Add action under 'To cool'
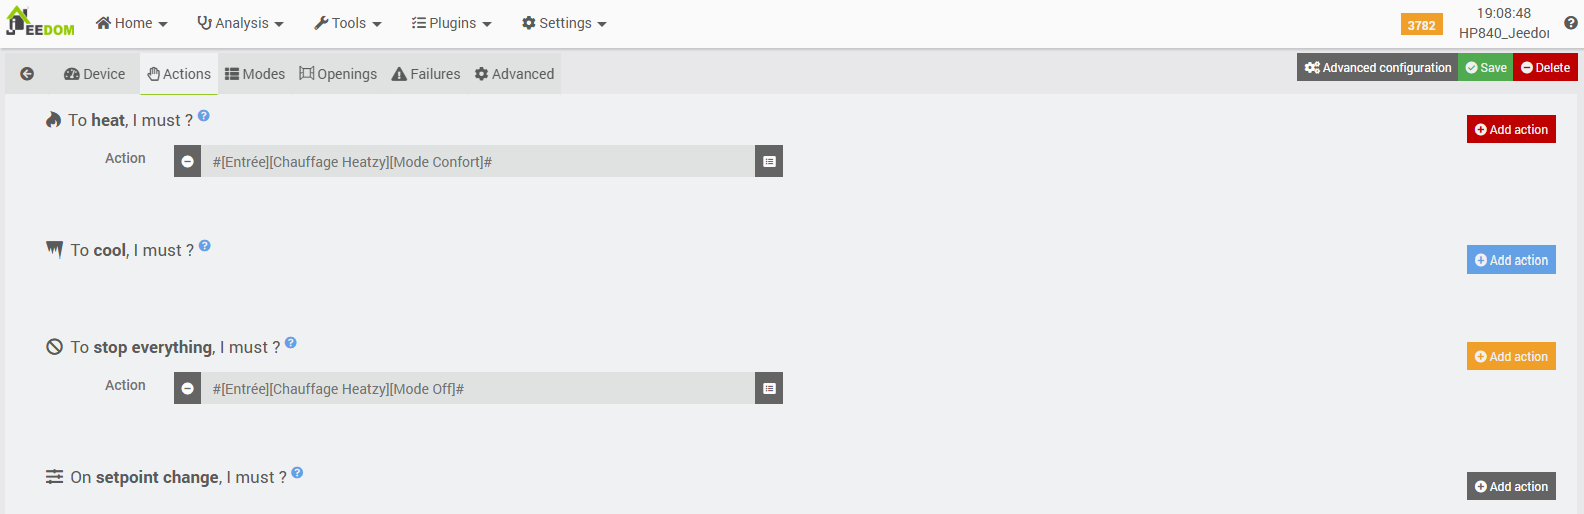1584x514 pixels. click(1511, 260)
